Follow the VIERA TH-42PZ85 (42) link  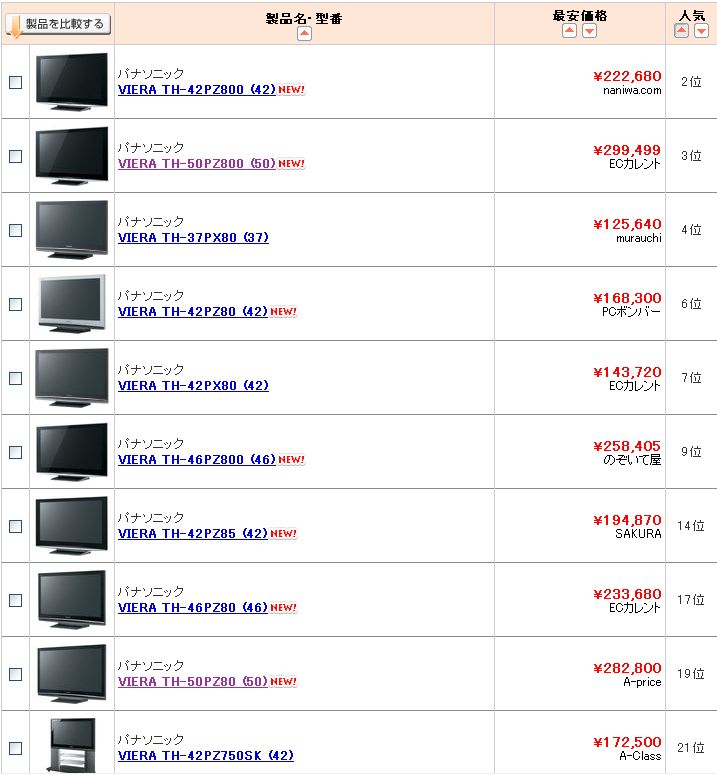point(193,534)
